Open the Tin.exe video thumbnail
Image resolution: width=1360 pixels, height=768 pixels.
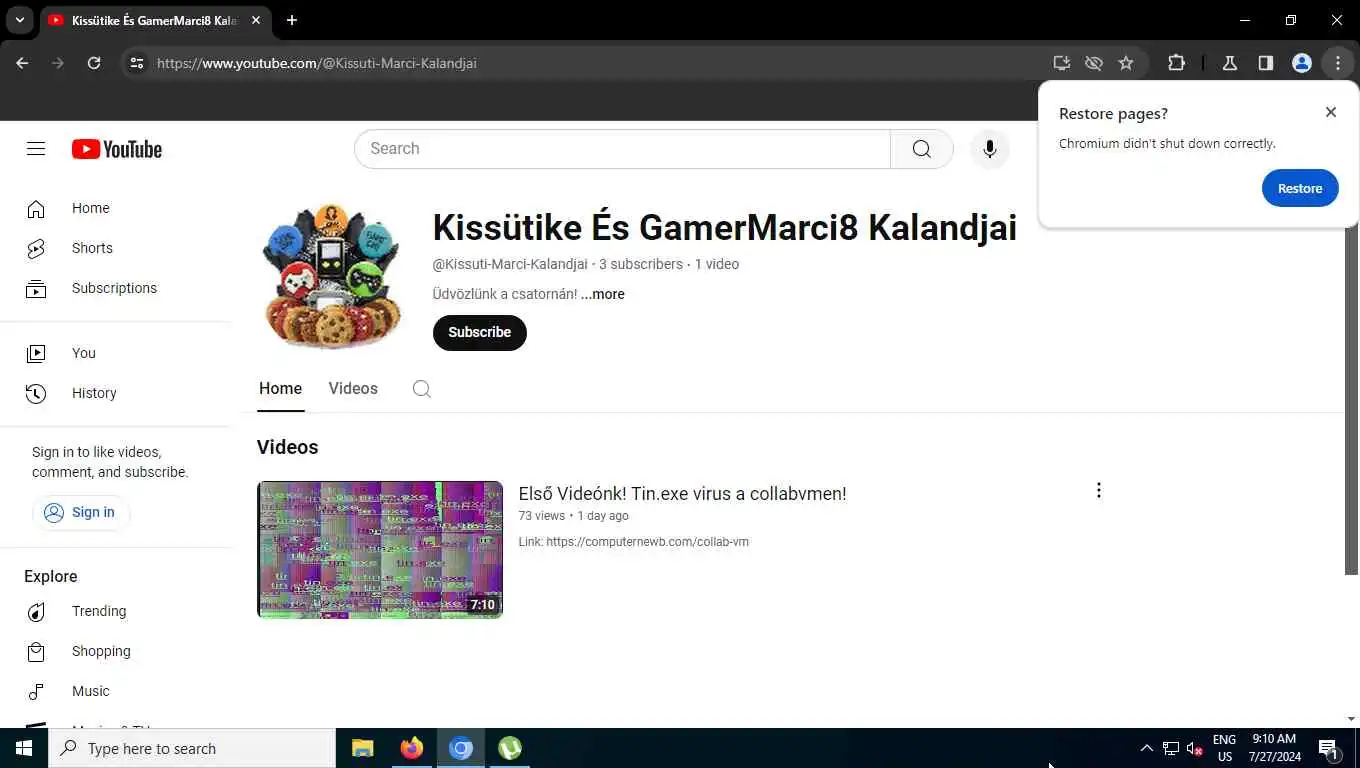(380, 550)
